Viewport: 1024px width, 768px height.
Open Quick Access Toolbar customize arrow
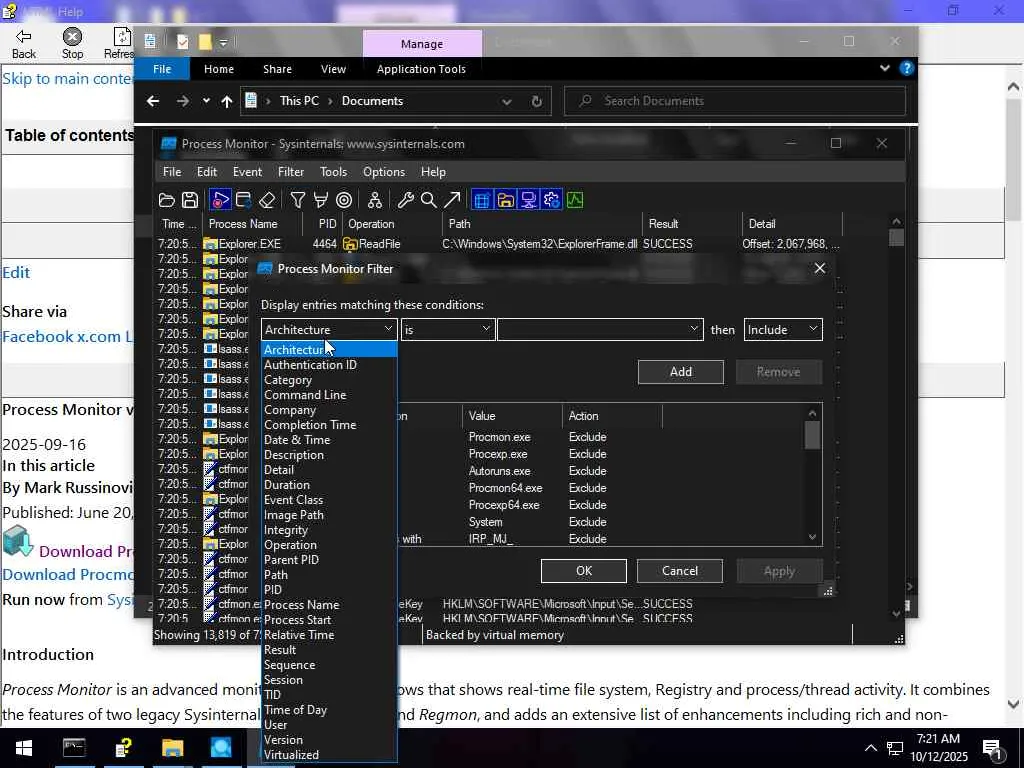[x=223, y=43]
